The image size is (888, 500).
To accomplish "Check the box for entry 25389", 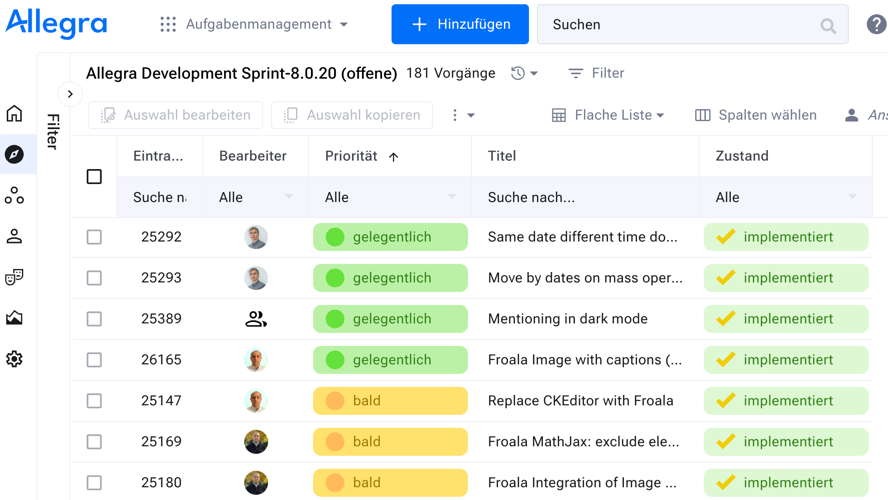I will click(x=94, y=319).
